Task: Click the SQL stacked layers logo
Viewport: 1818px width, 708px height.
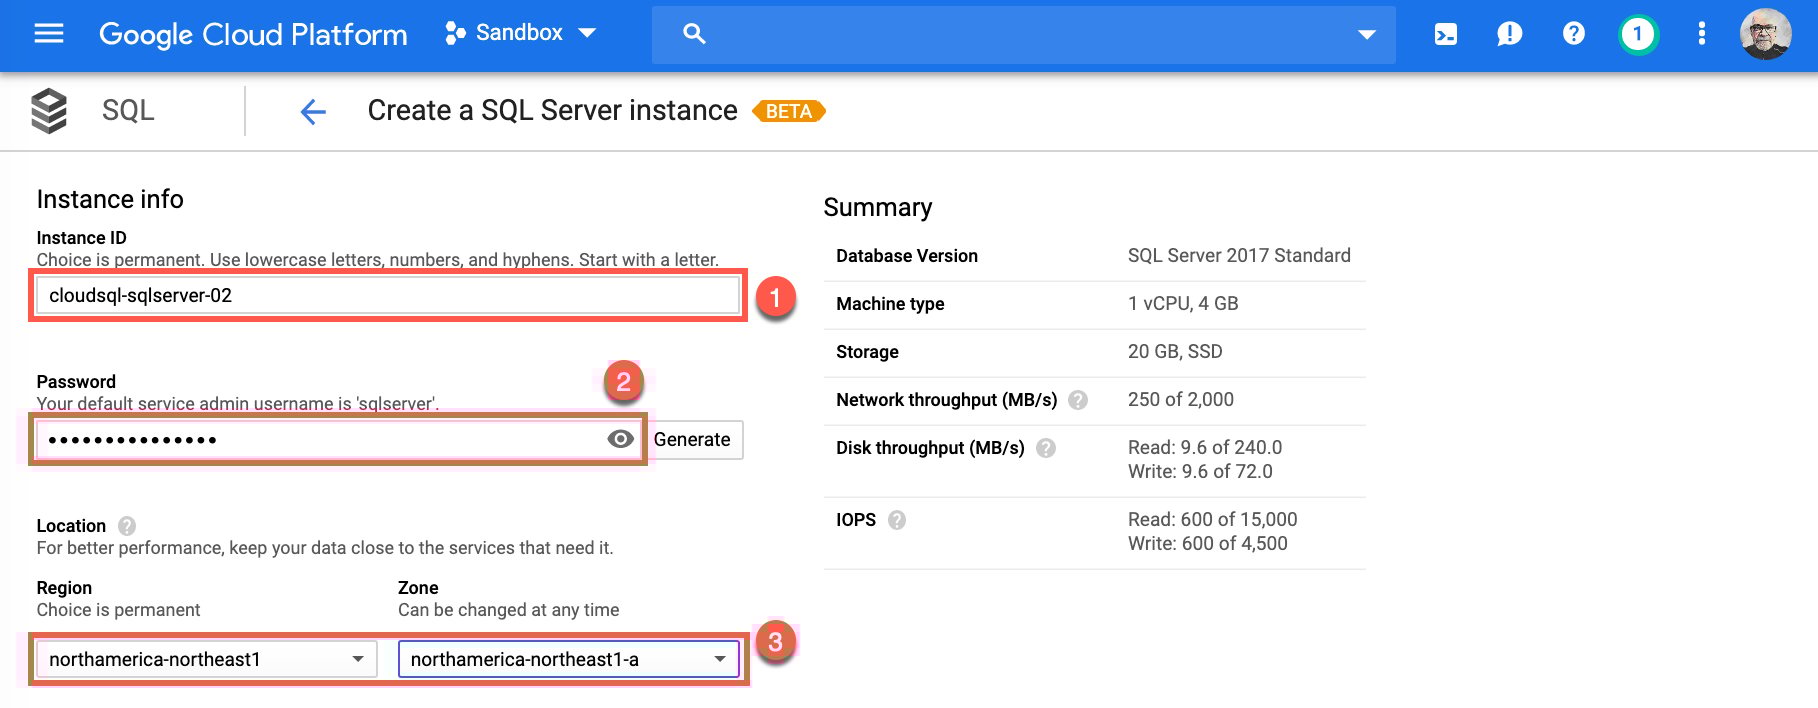Action: click(x=49, y=111)
